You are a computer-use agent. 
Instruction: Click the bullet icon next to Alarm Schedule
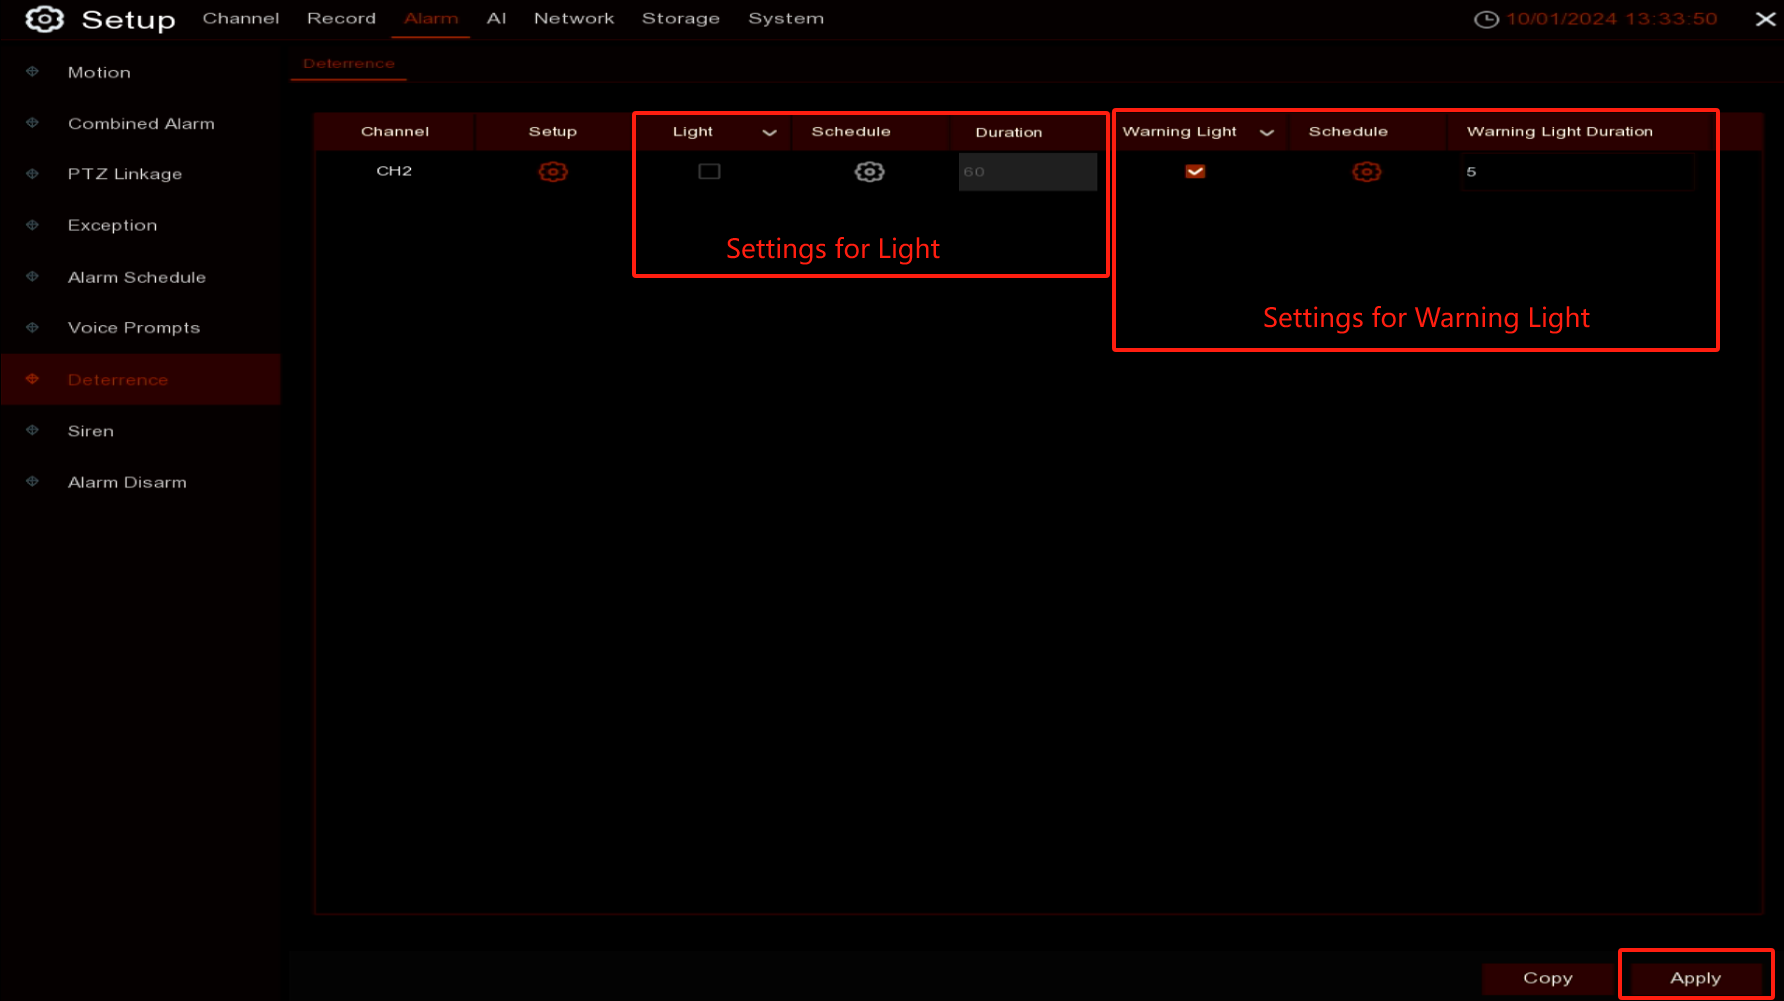point(32,277)
